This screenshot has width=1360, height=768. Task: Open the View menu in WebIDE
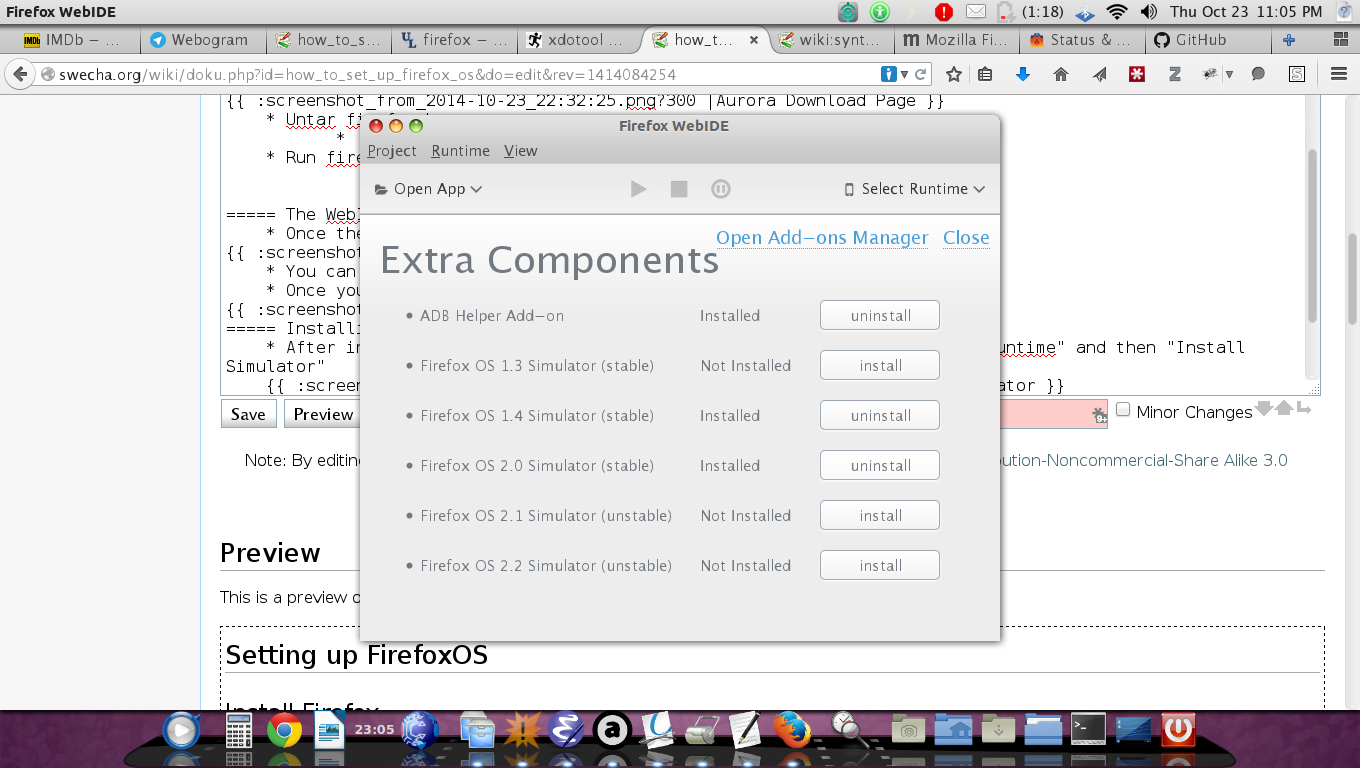[521, 151]
